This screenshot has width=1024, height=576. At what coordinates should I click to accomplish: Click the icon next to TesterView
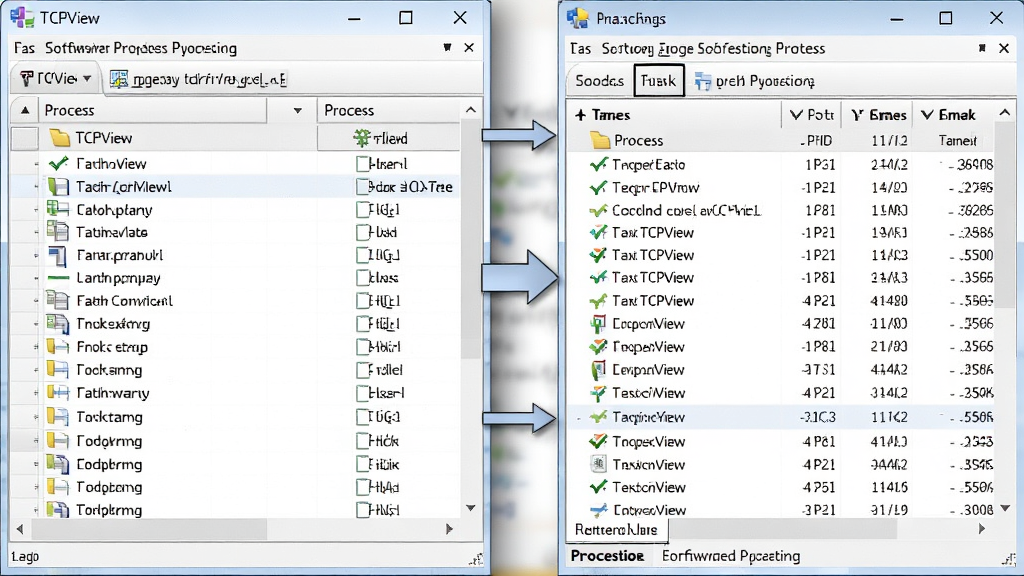tap(598, 393)
